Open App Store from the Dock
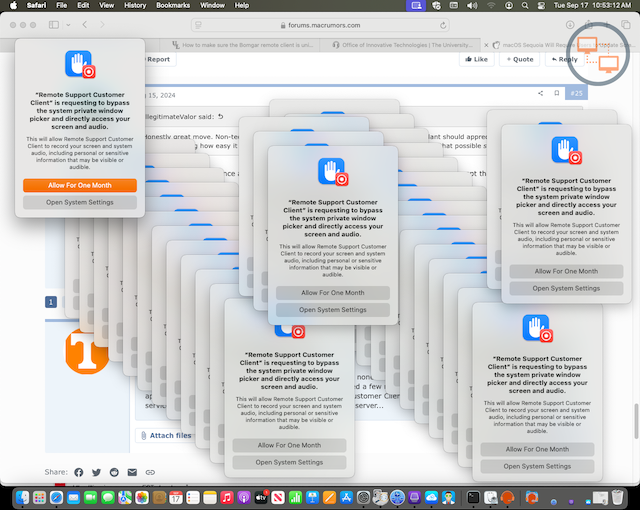 pyautogui.click(x=346, y=498)
